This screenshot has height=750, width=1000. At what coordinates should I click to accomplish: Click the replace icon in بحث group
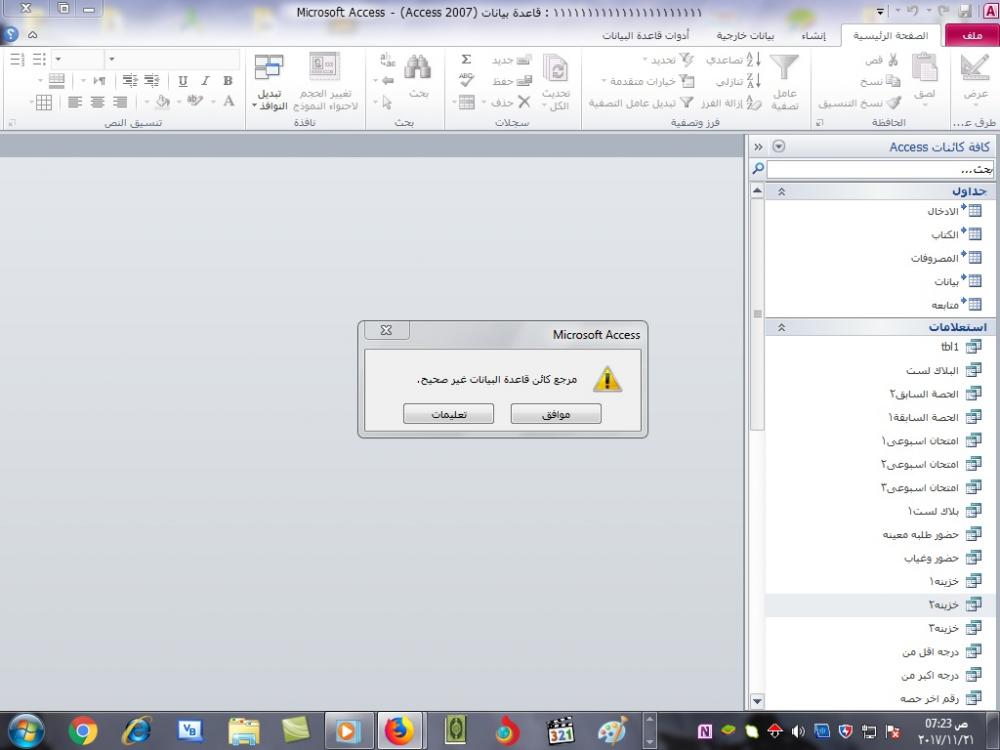[387, 60]
